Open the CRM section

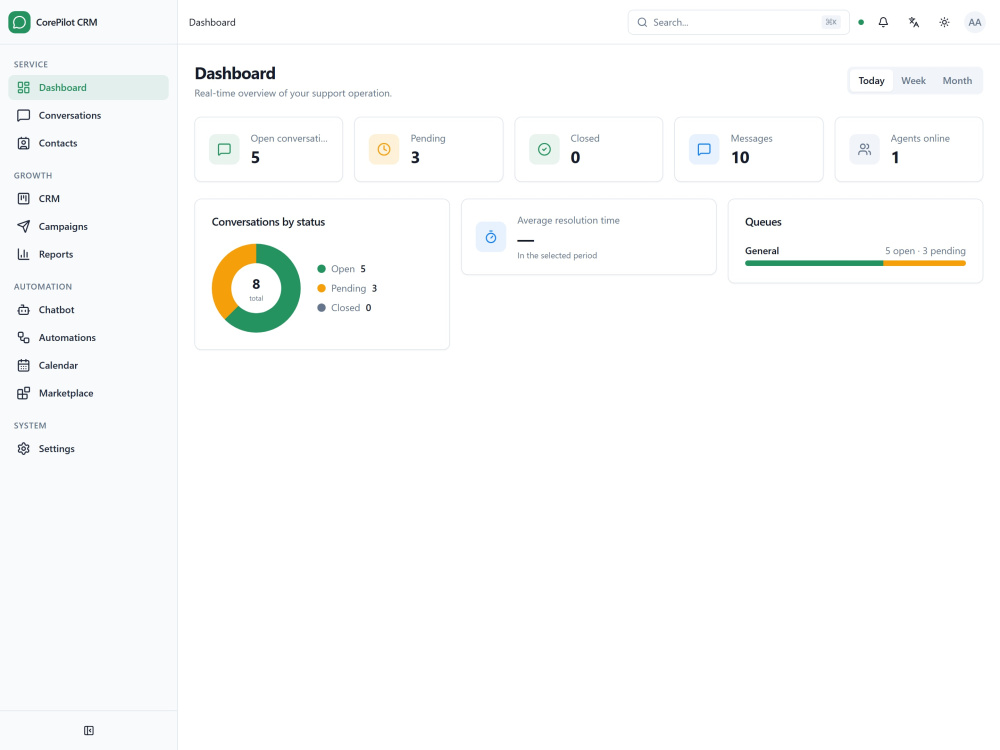[x=89, y=198]
